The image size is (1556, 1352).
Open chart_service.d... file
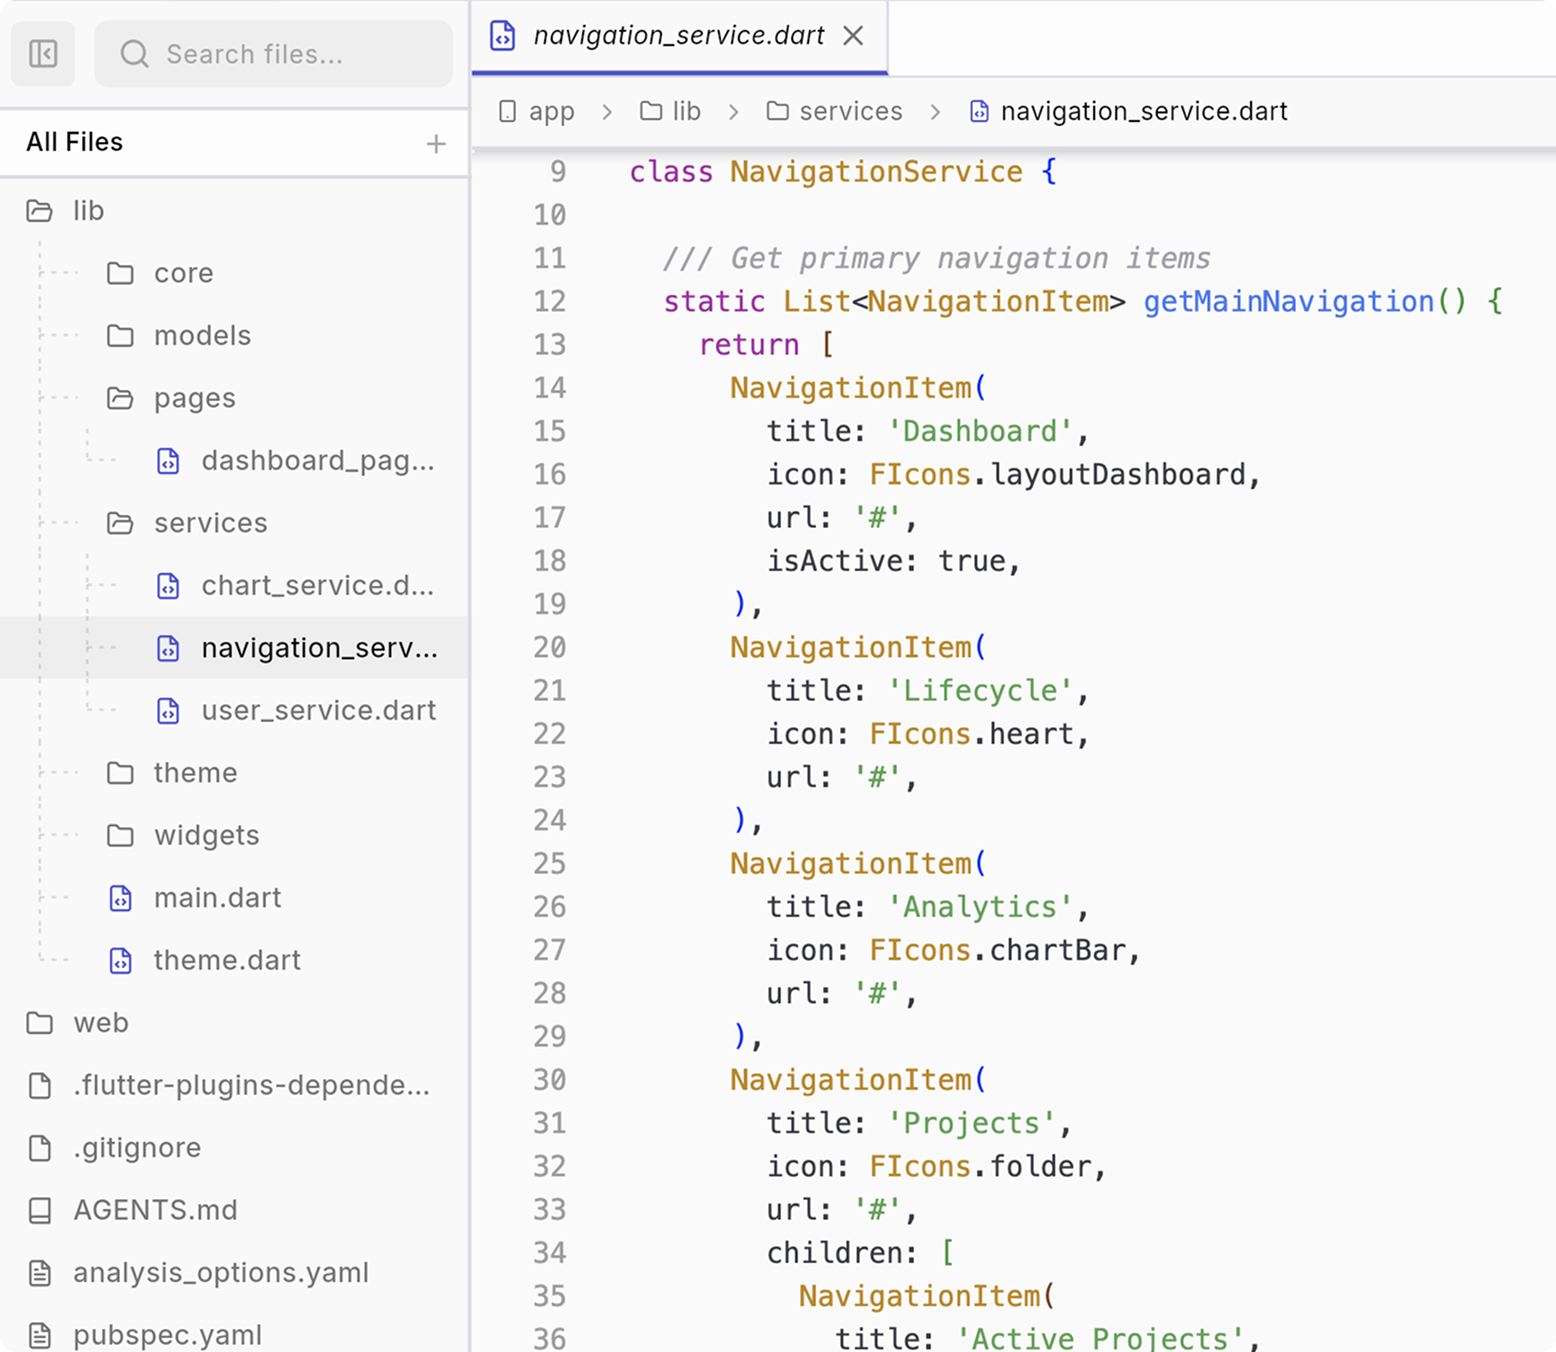(x=234, y=585)
